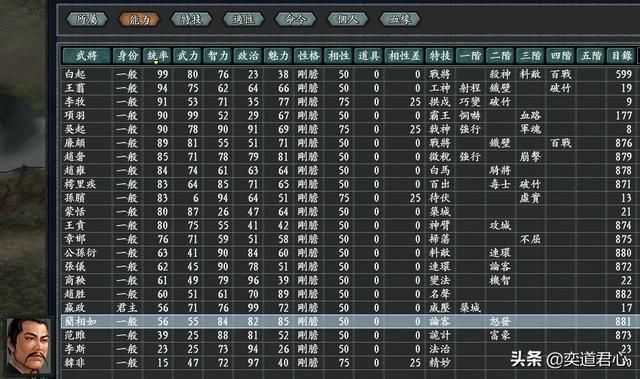Click the 相性差 column header
This screenshot has width=640, height=379.
point(404,55)
